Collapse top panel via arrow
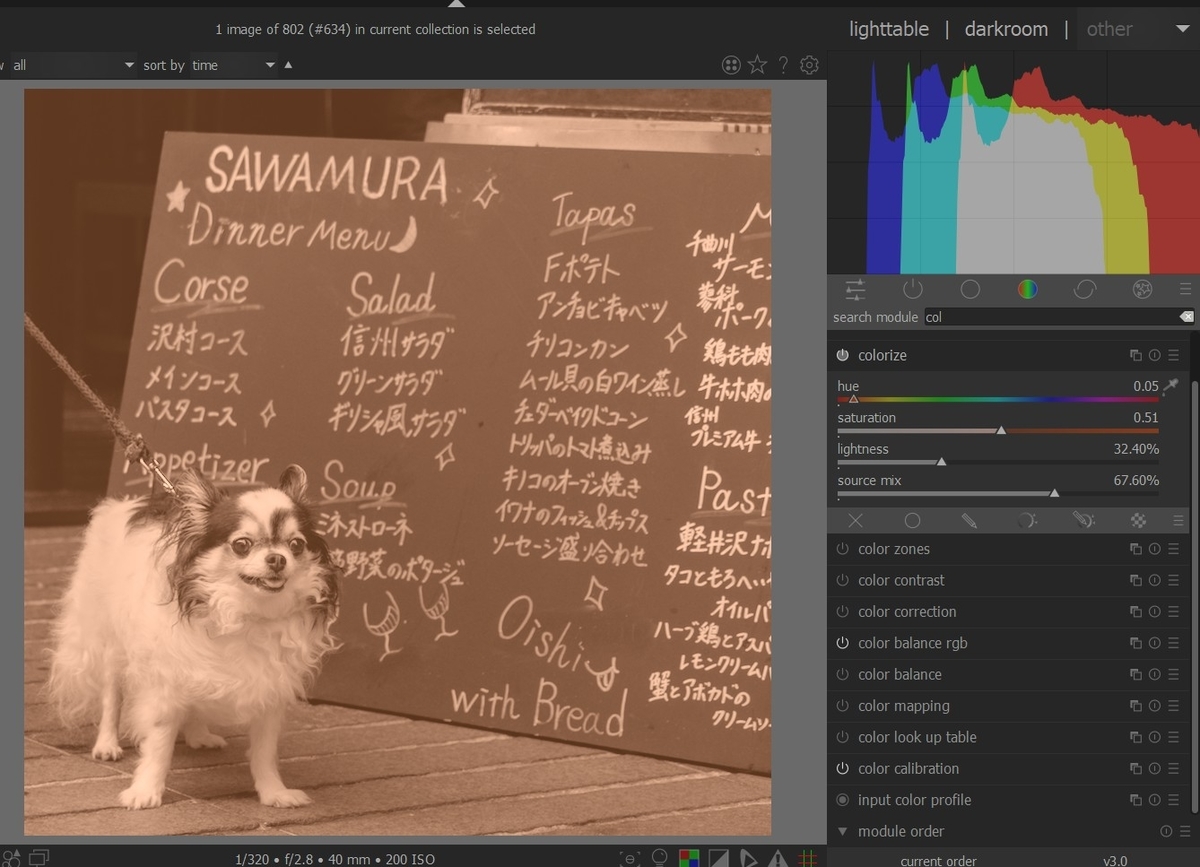The height and width of the screenshot is (867, 1200). click(x=456, y=4)
